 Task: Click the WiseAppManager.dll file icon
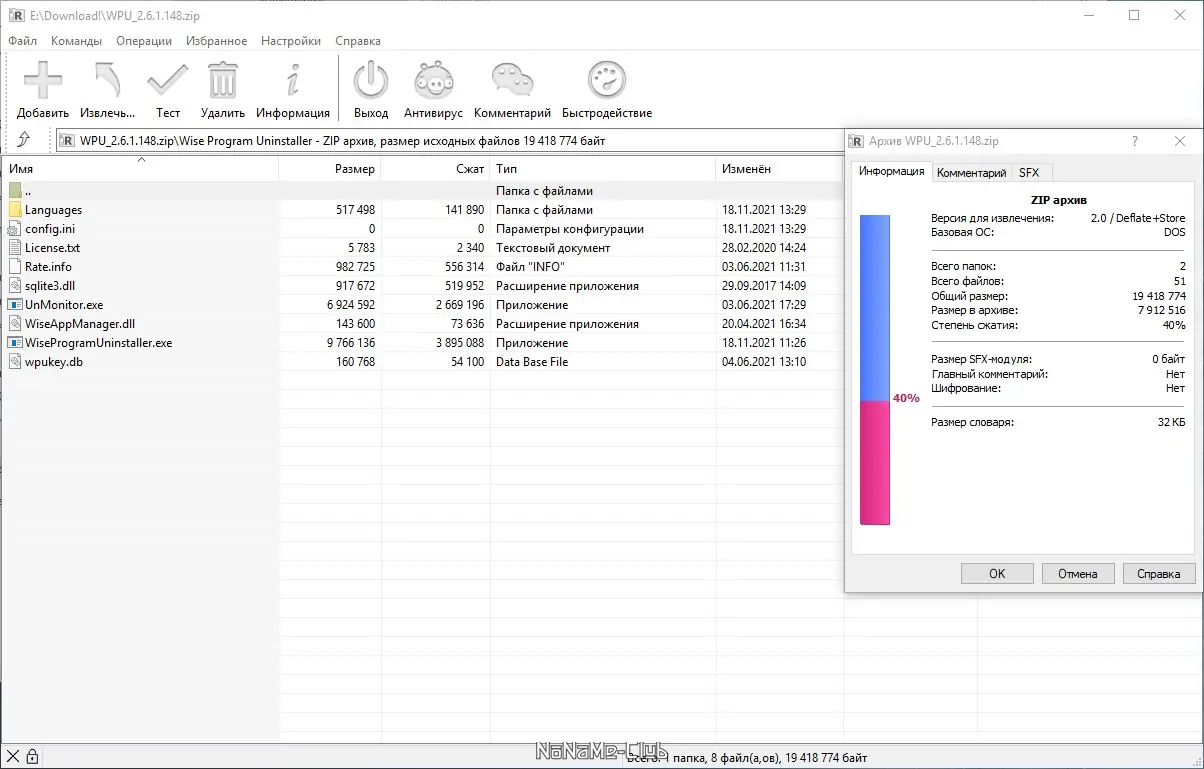[15, 324]
